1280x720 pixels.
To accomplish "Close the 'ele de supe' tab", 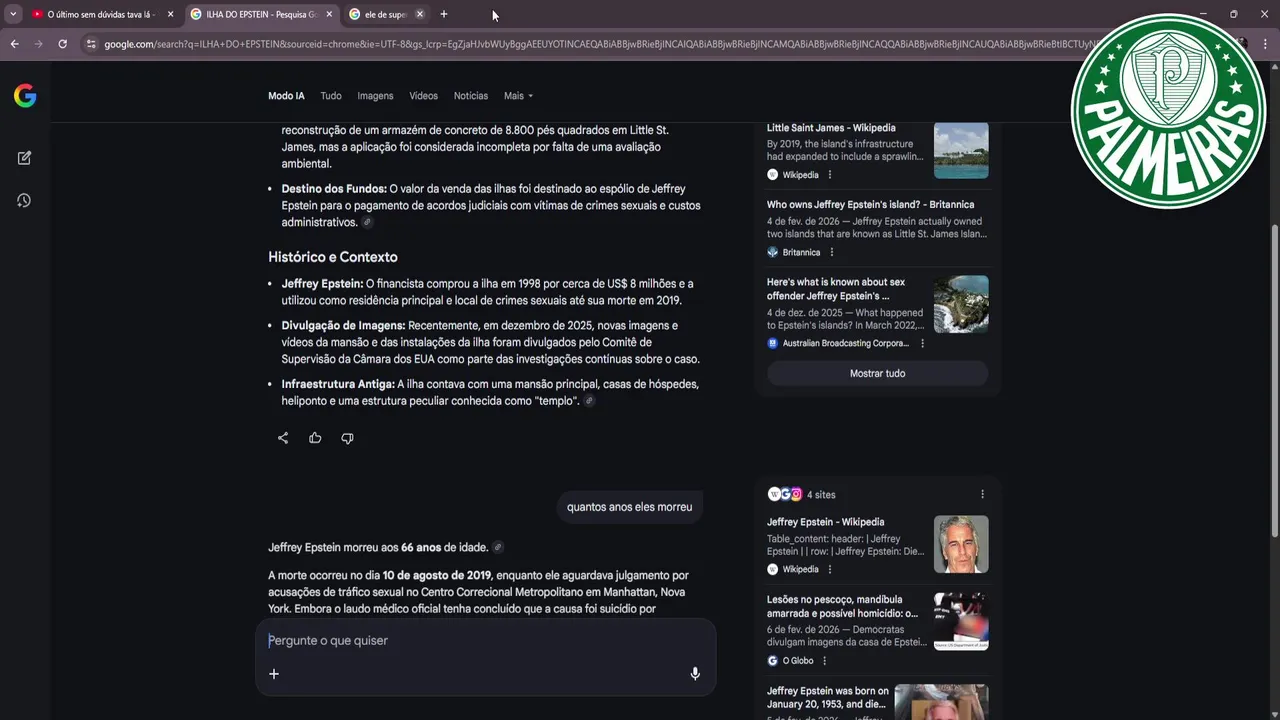I will pos(419,14).
